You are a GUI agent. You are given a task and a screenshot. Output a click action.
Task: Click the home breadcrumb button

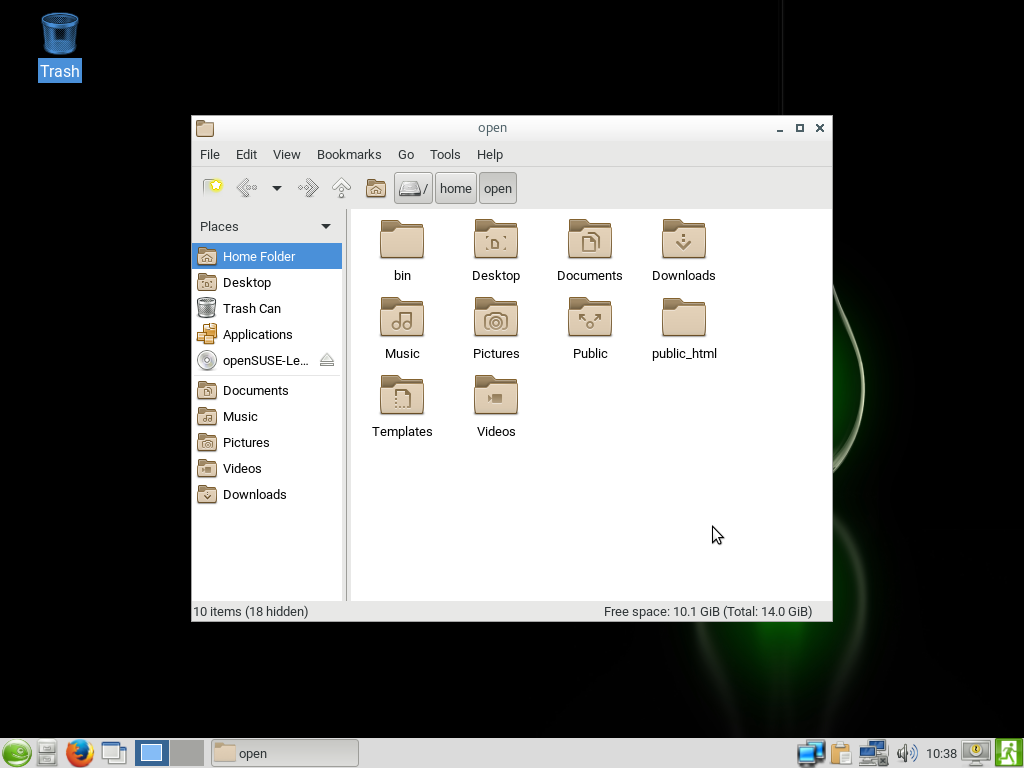point(456,188)
